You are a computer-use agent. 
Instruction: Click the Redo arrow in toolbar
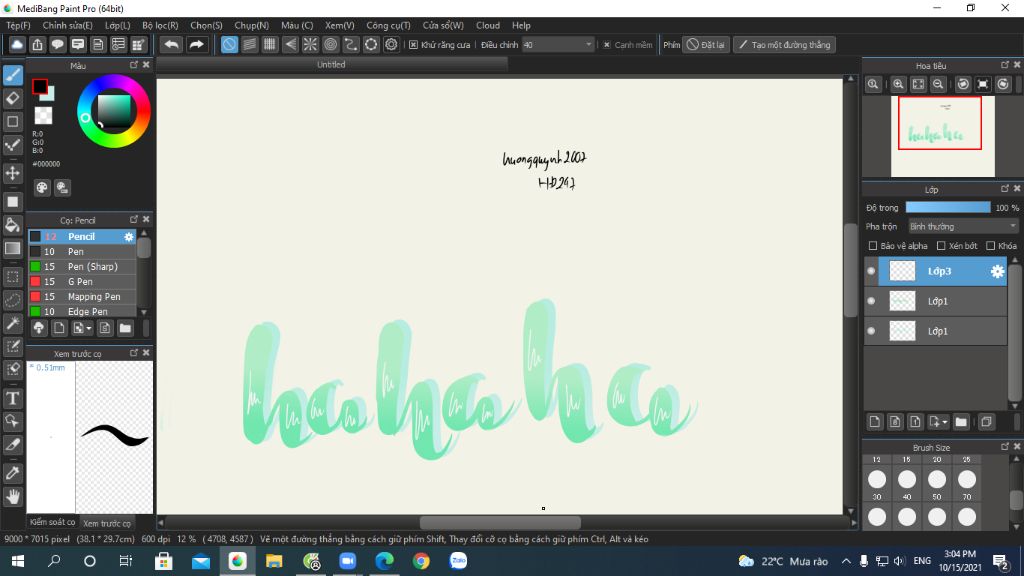pyautogui.click(x=196, y=44)
